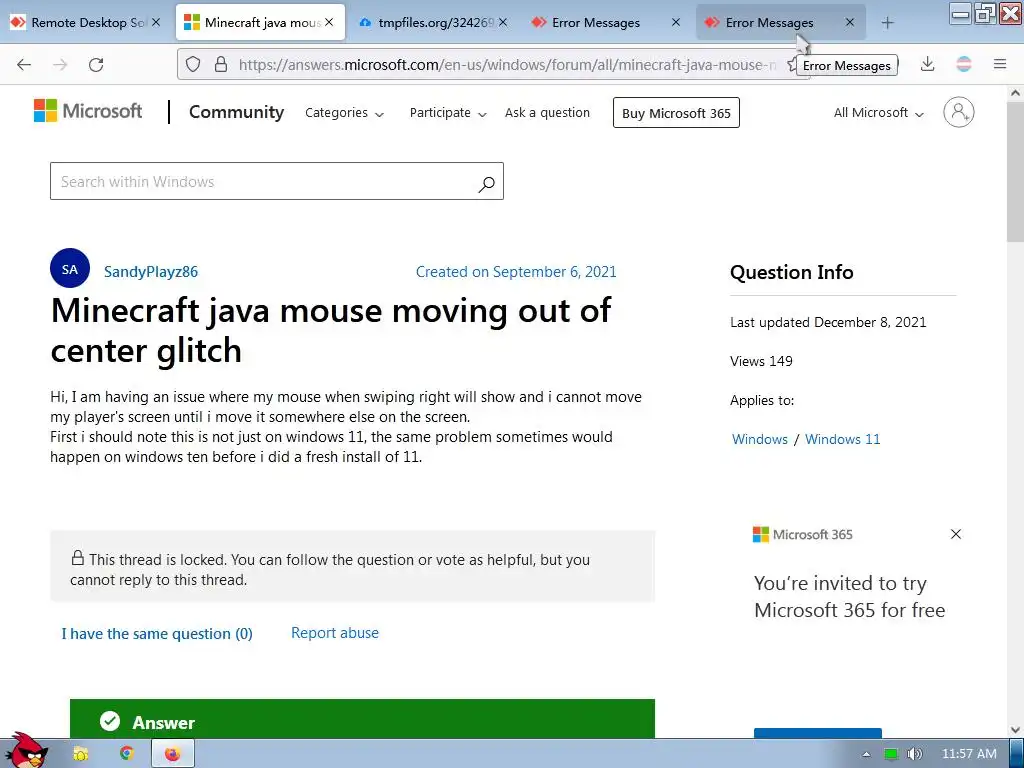The width and height of the screenshot is (1024, 768).
Task: Show hidden tray icons arrow
Action: (866, 754)
